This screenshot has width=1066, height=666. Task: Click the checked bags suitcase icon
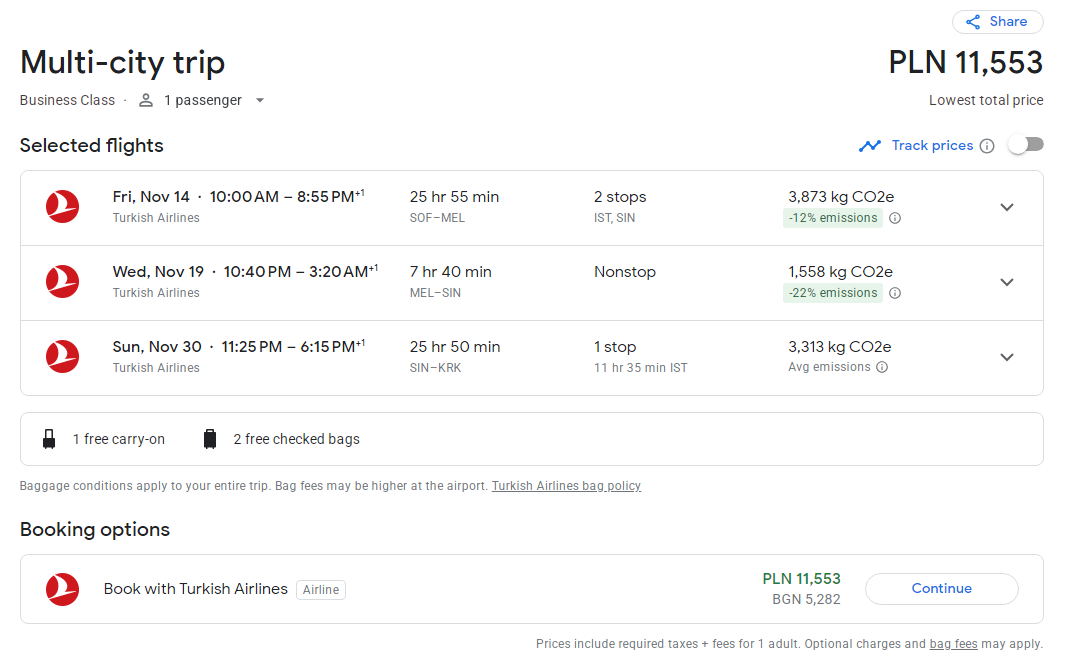[210, 439]
